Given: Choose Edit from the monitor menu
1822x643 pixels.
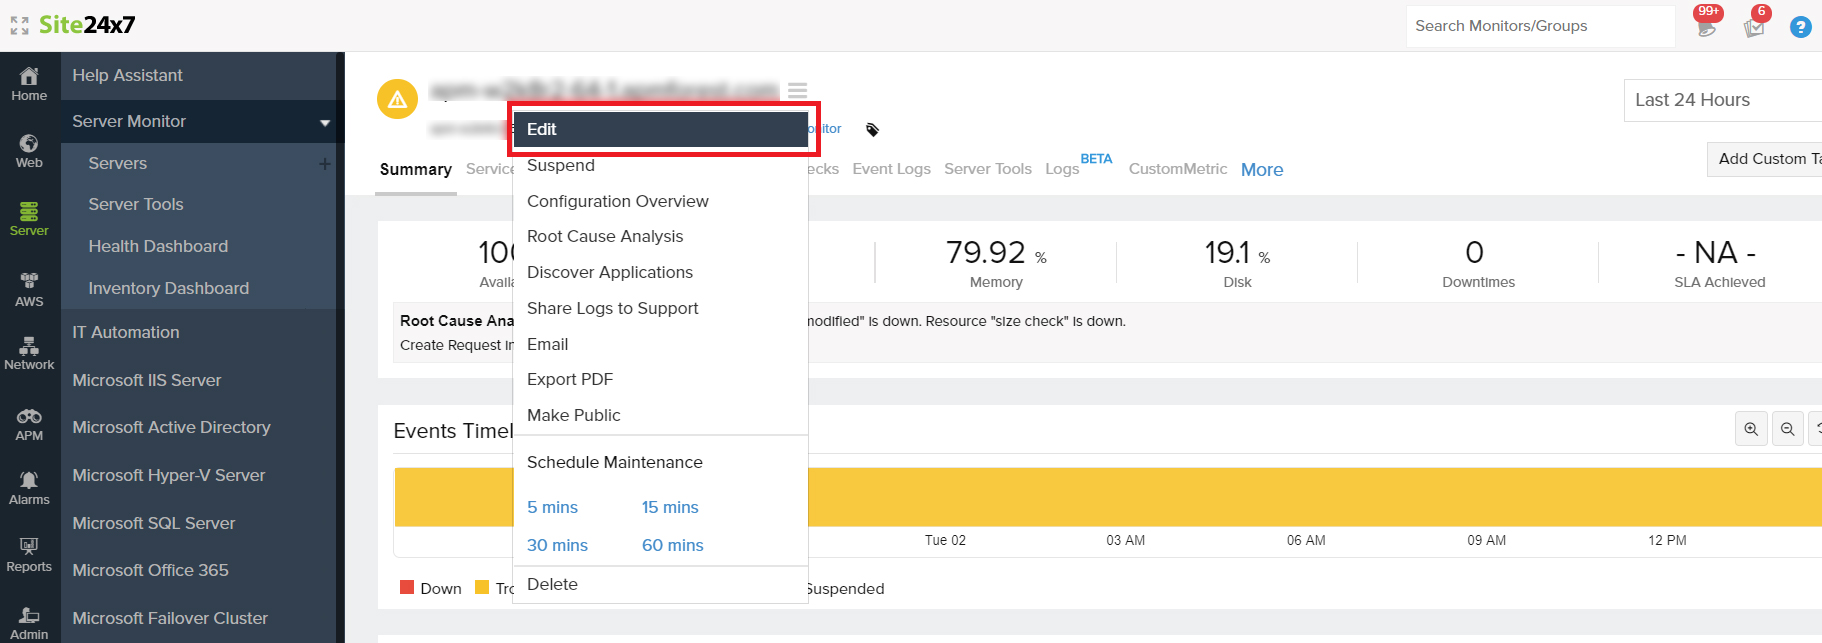Looking at the screenshot, I should click(x=660, y=129).
